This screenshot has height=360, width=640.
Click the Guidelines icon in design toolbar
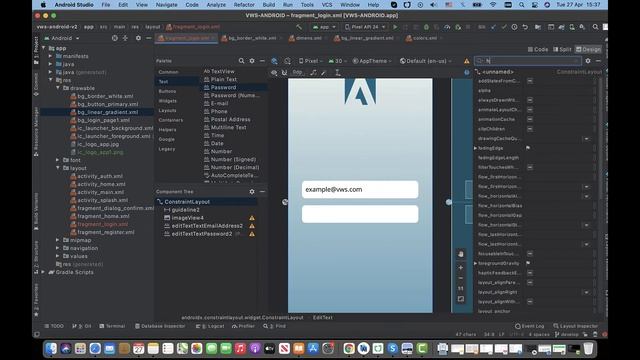[338, 73]
